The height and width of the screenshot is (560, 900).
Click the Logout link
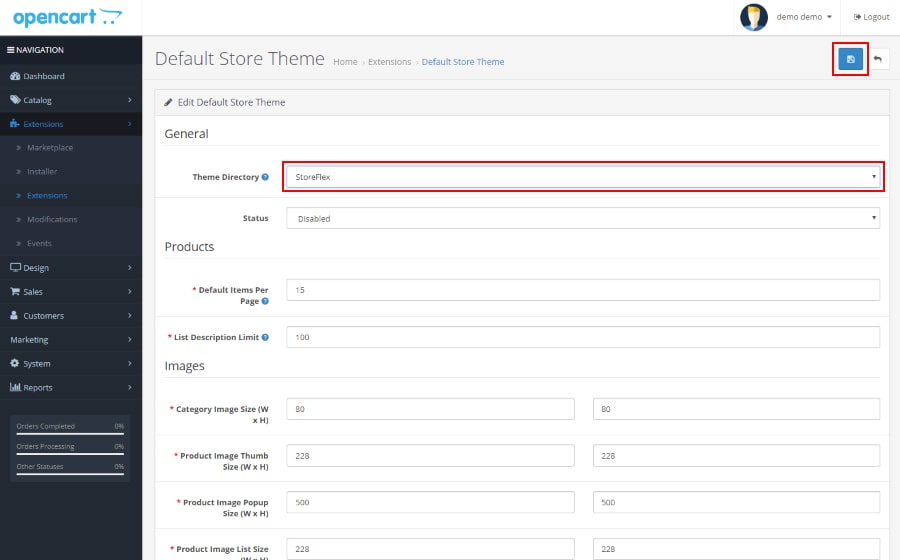click(x=871, y=17)
